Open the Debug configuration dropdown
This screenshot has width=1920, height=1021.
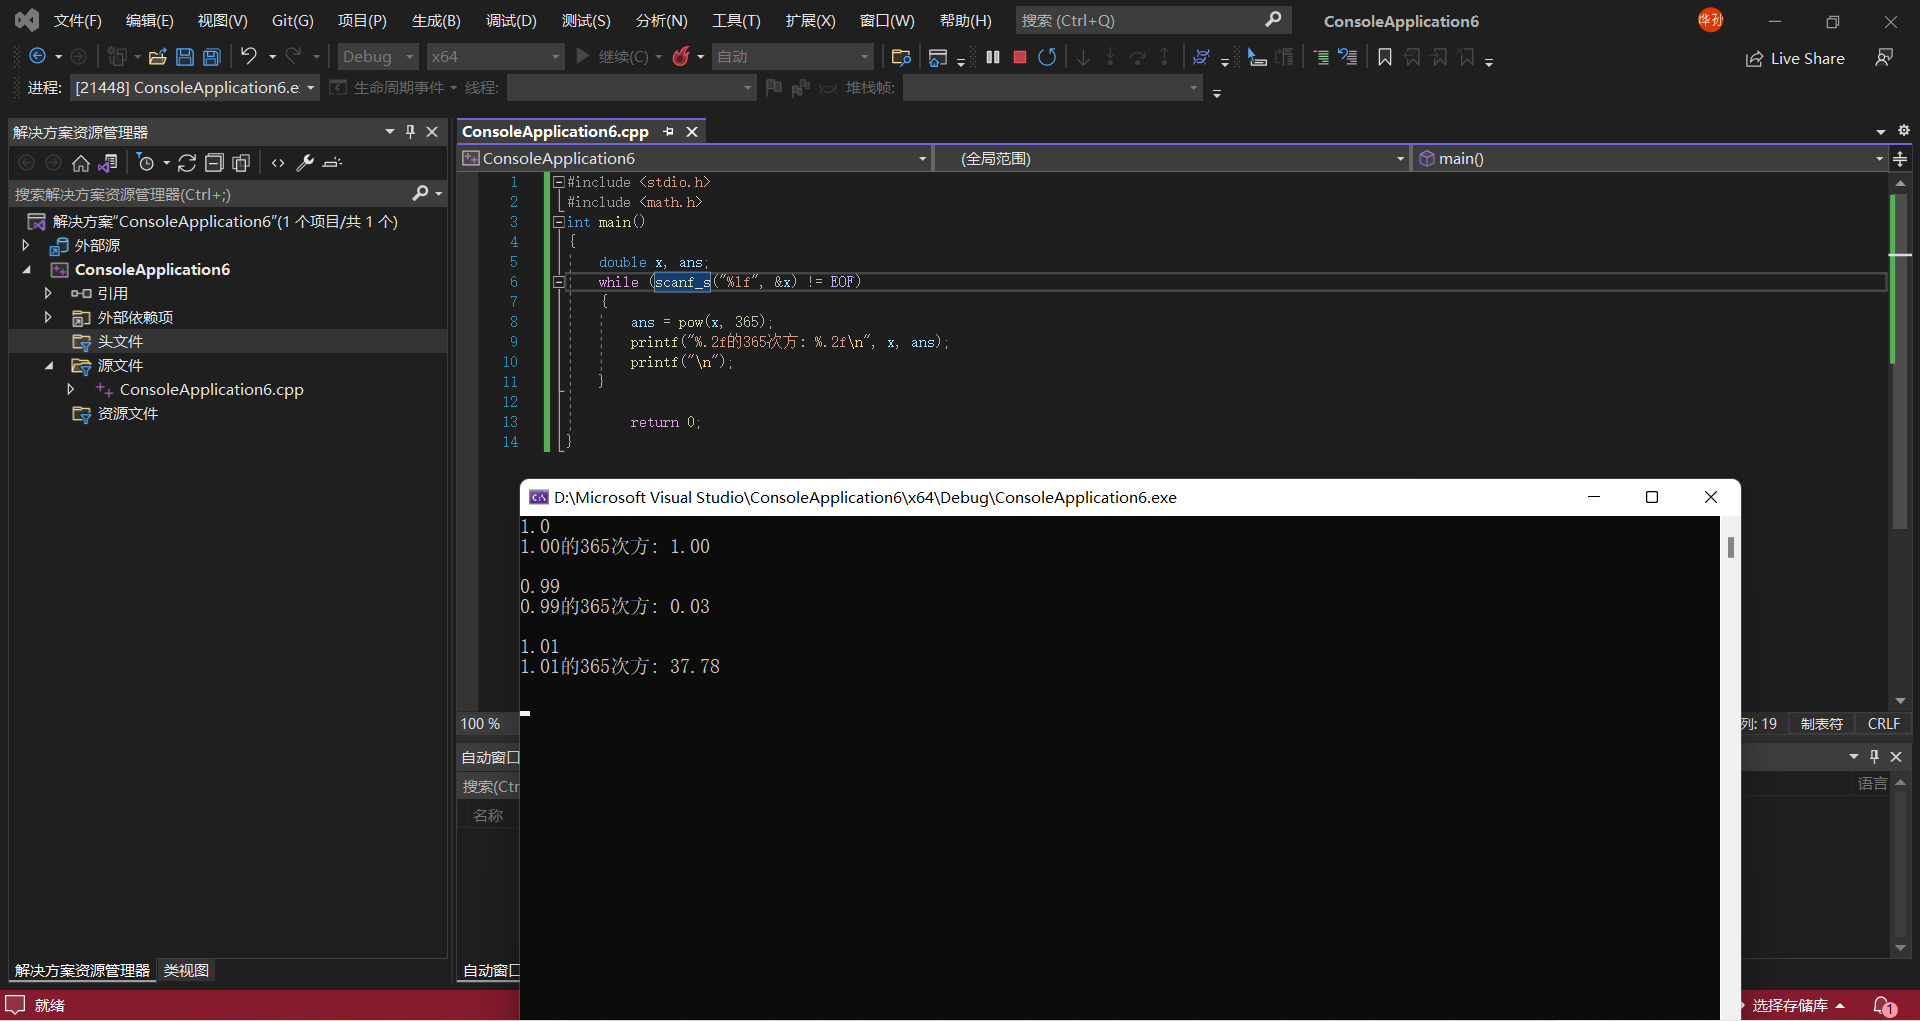pos(378,57)
